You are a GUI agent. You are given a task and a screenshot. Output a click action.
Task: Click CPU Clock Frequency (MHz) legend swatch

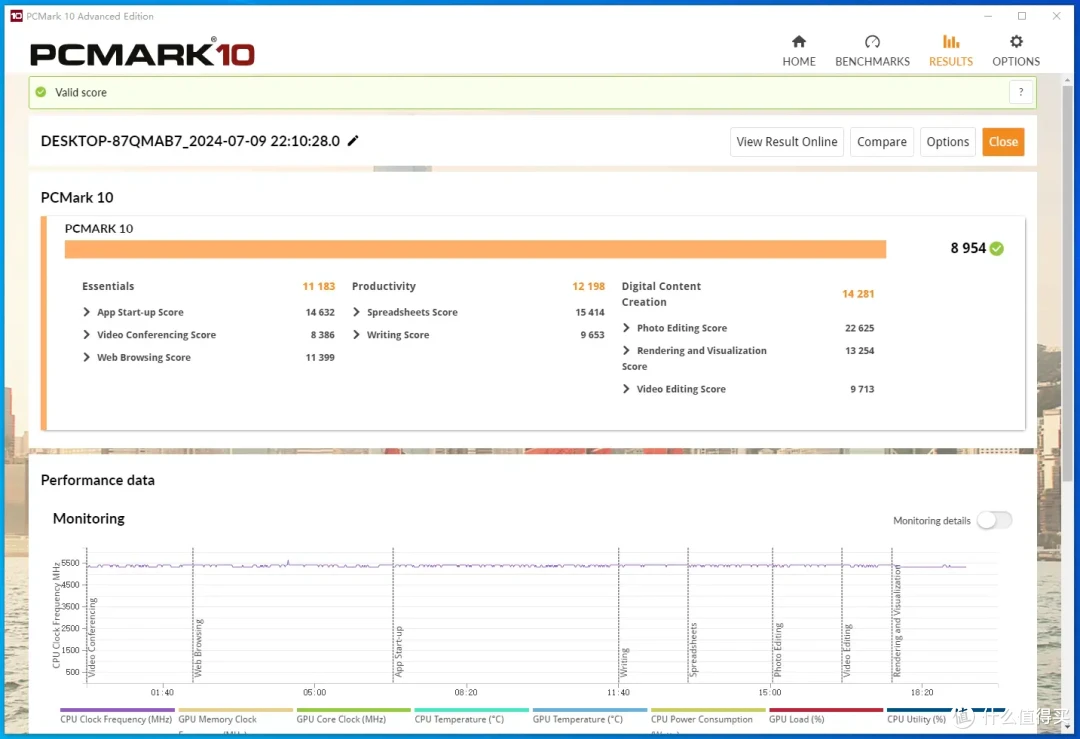117,709
